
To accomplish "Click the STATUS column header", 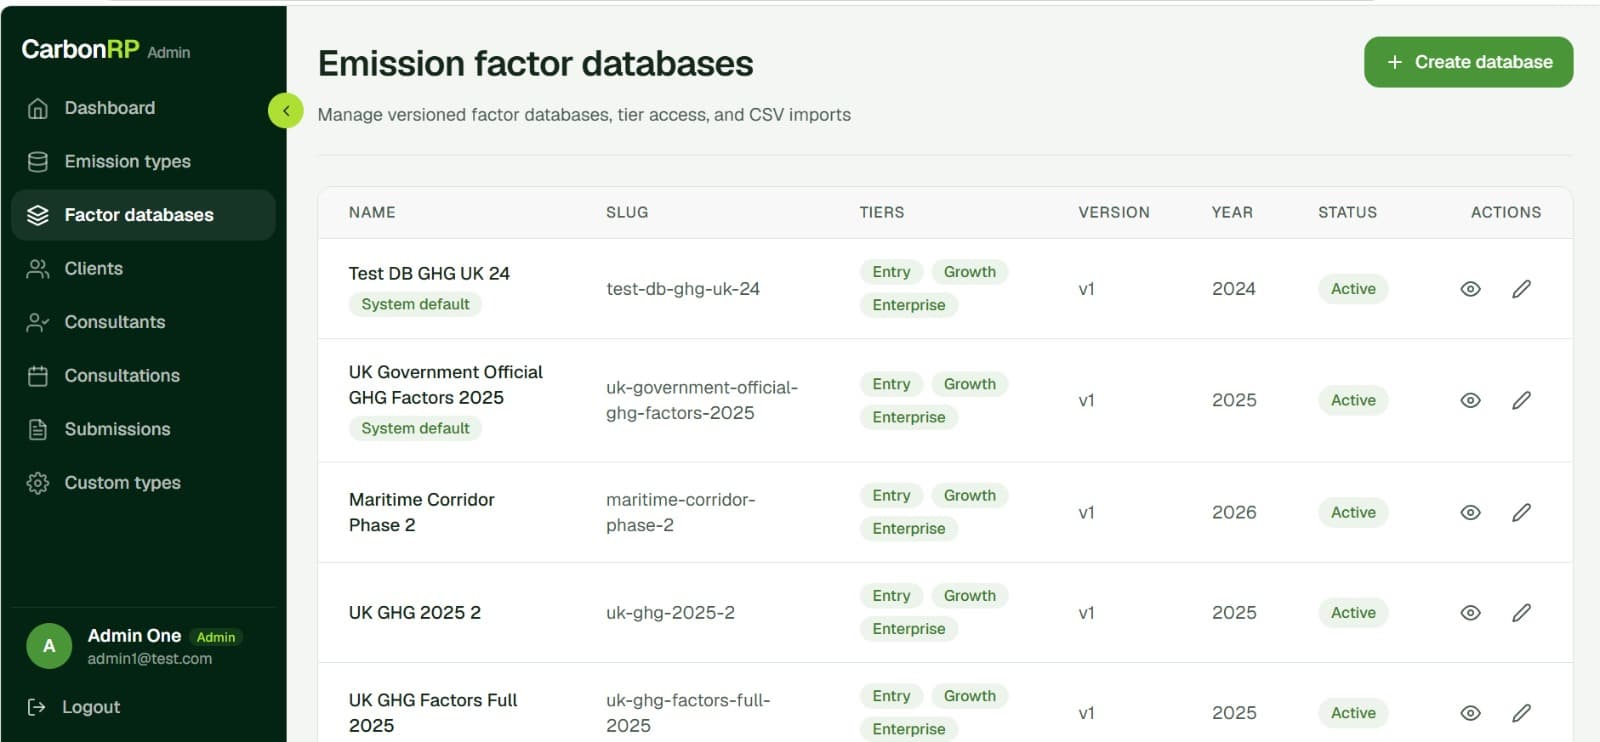I will [x=1347, y=212].
